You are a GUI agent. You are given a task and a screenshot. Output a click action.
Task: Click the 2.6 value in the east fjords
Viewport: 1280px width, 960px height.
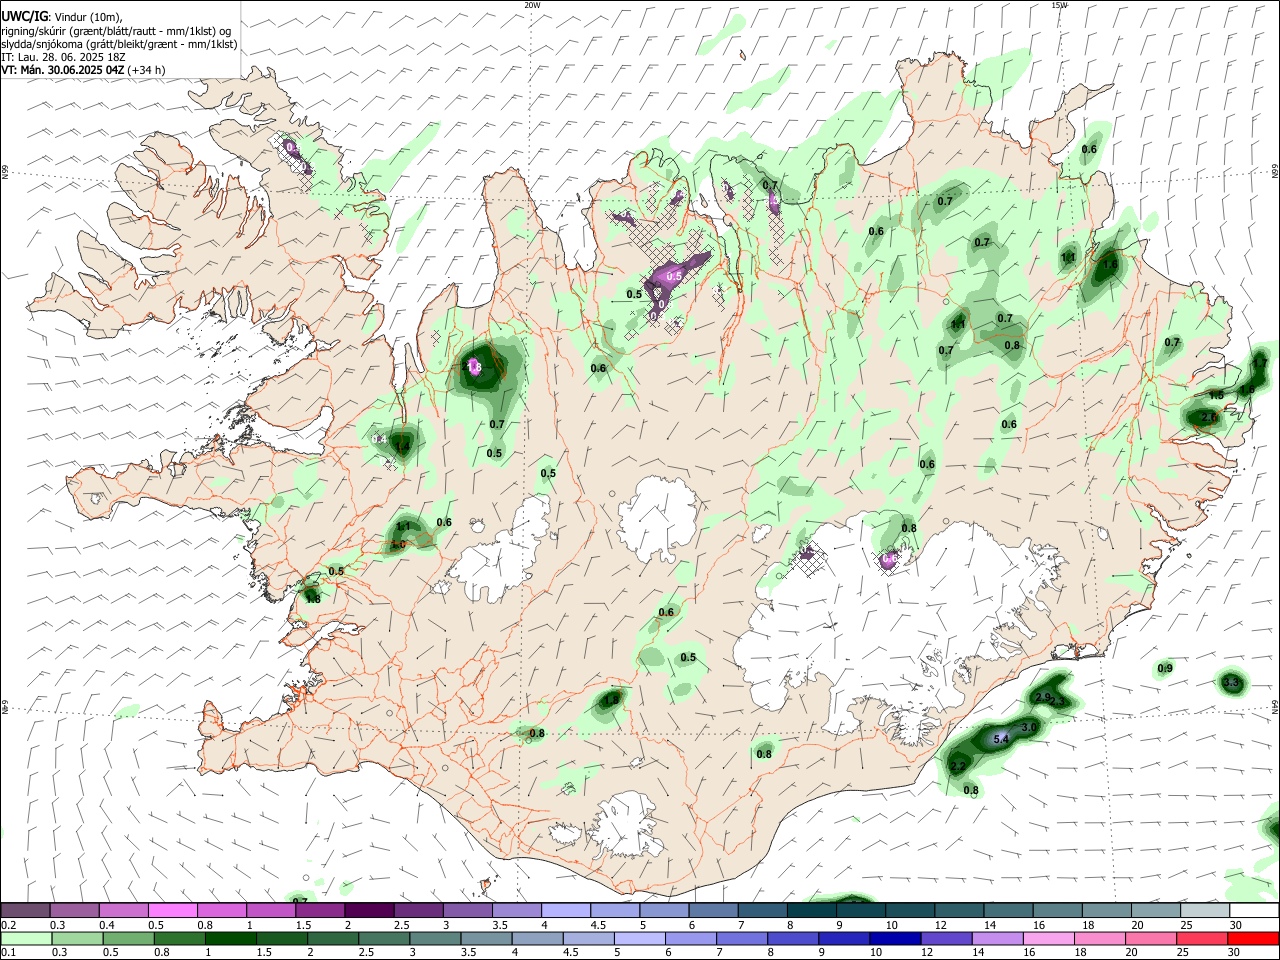click(x=1208, y=418)
